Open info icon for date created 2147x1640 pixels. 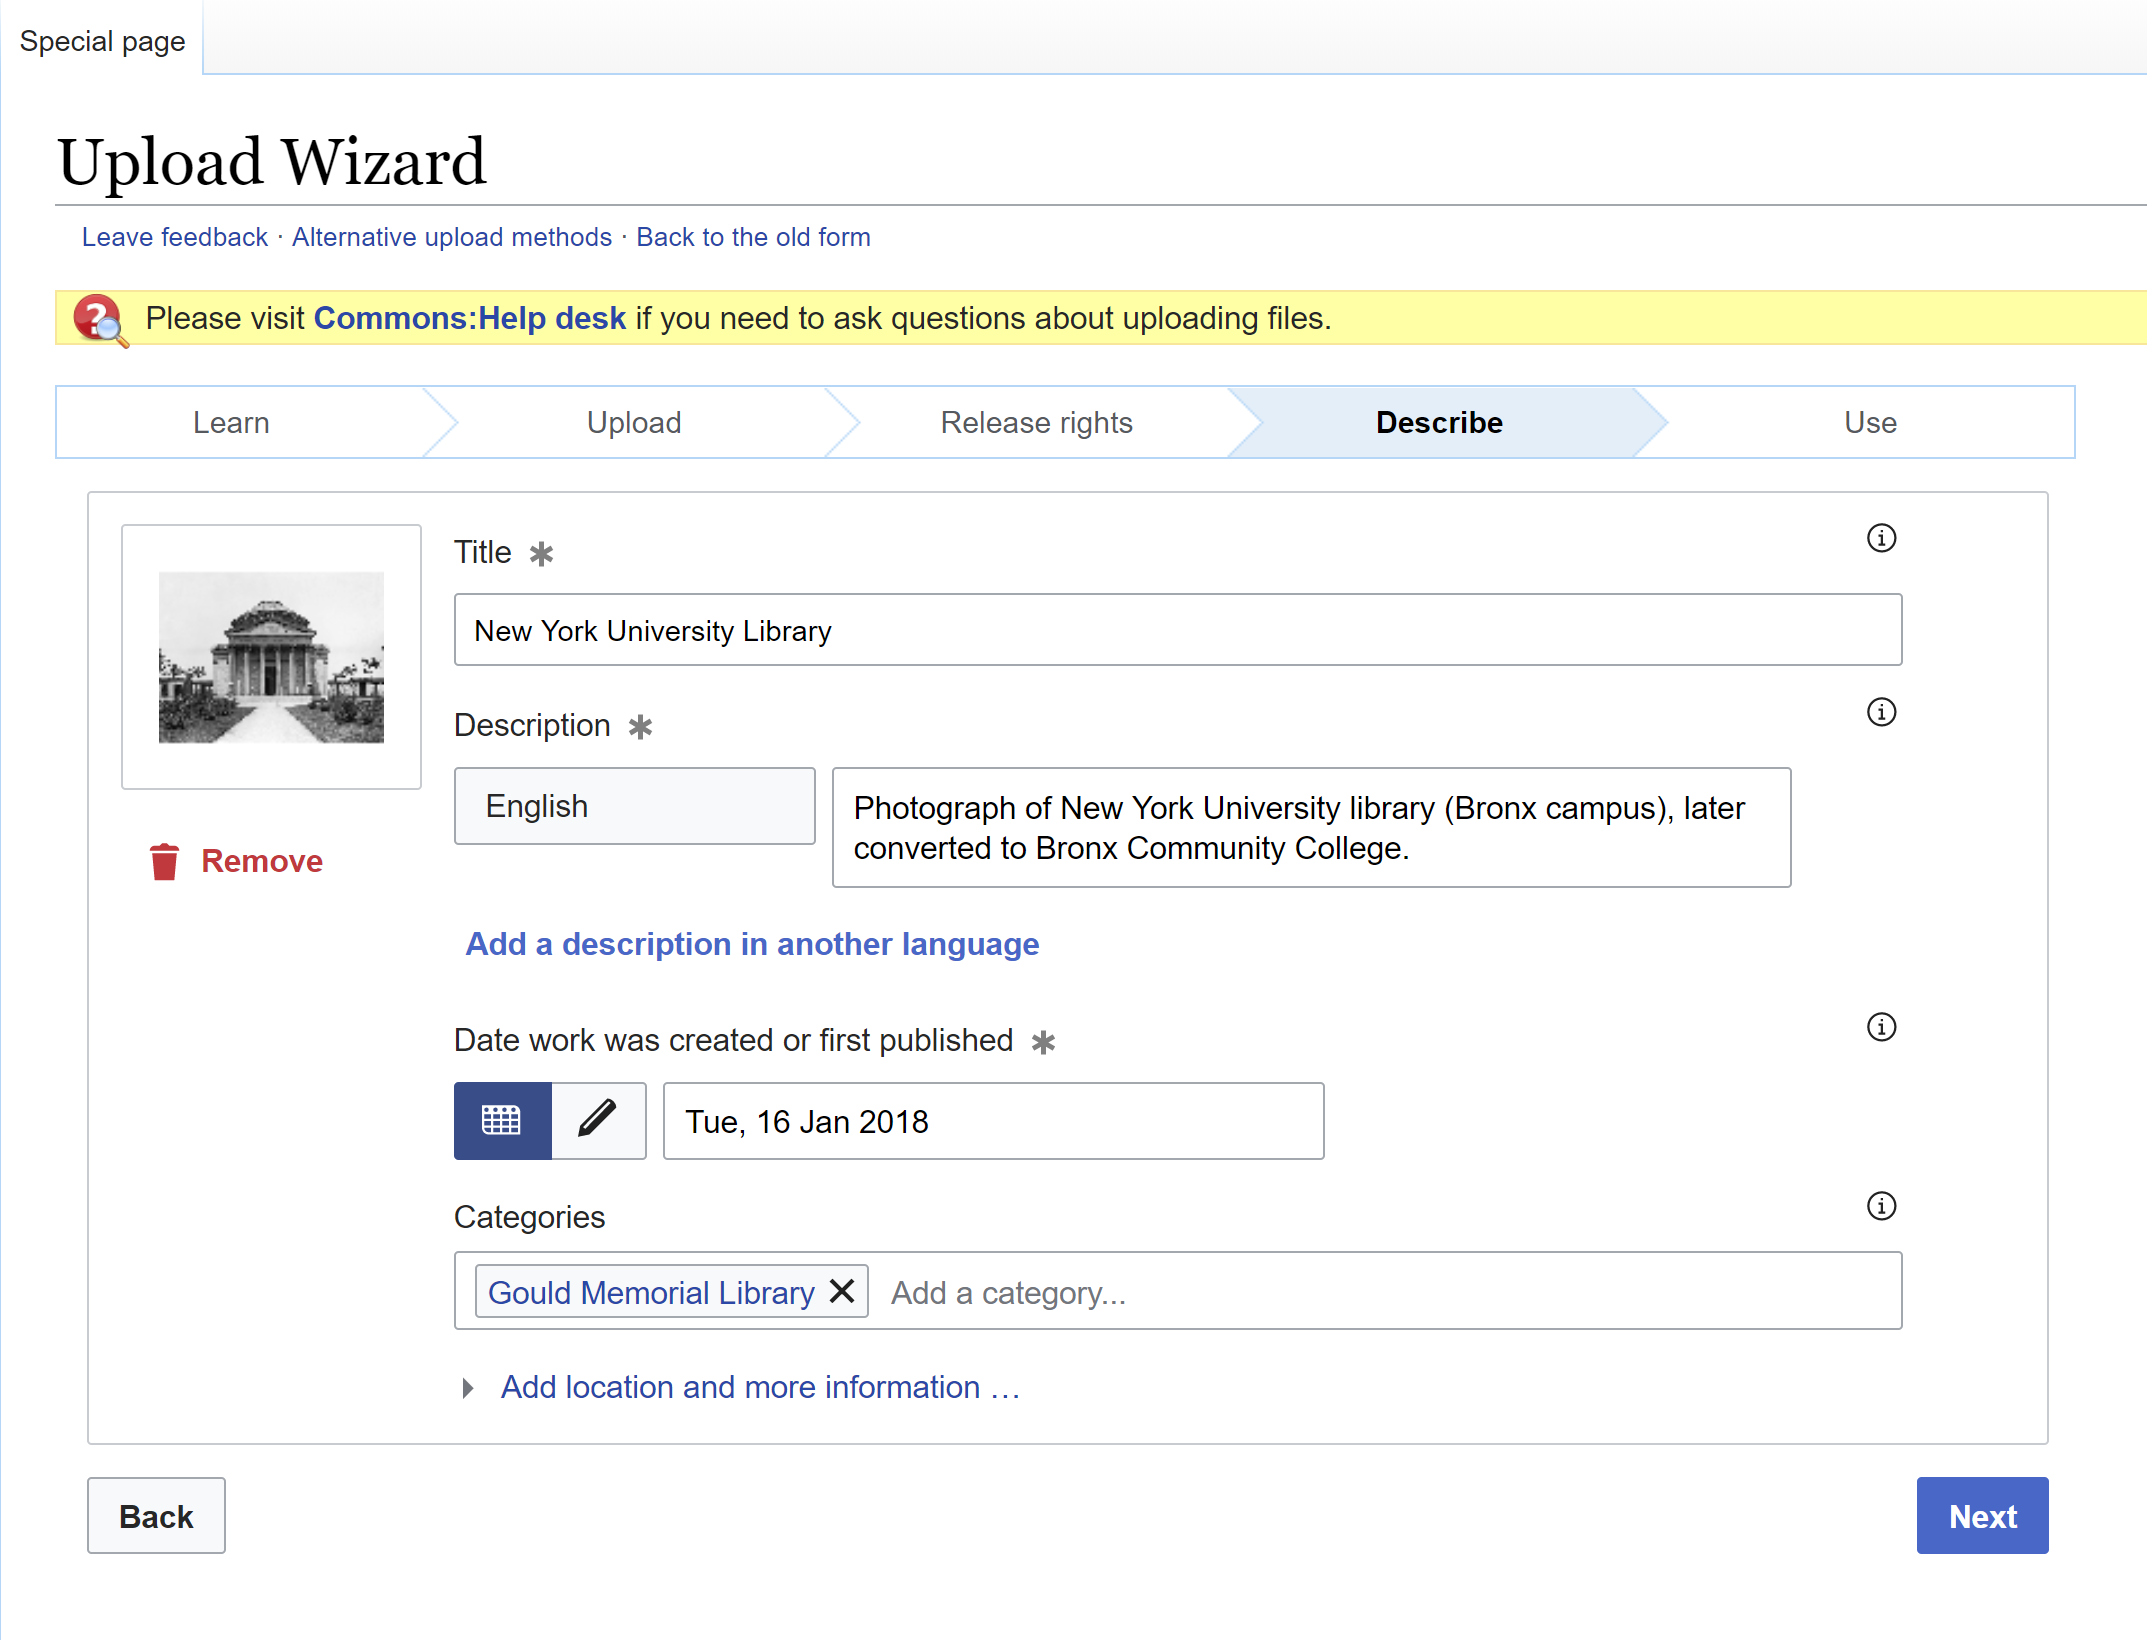[x=1881, y=1027]
